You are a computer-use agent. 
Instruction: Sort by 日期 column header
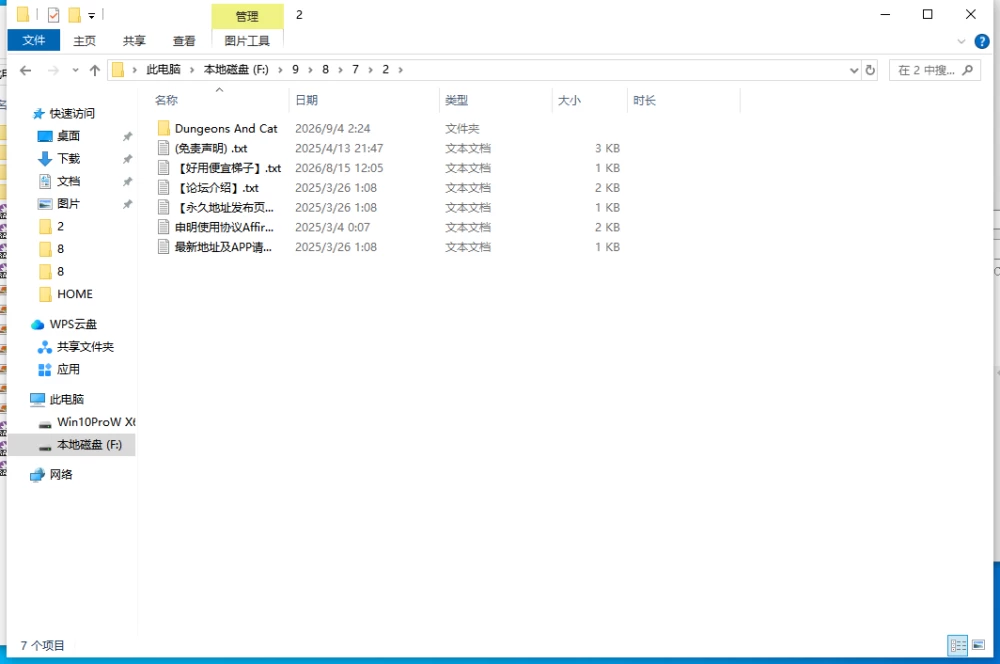tap(307, 100)
